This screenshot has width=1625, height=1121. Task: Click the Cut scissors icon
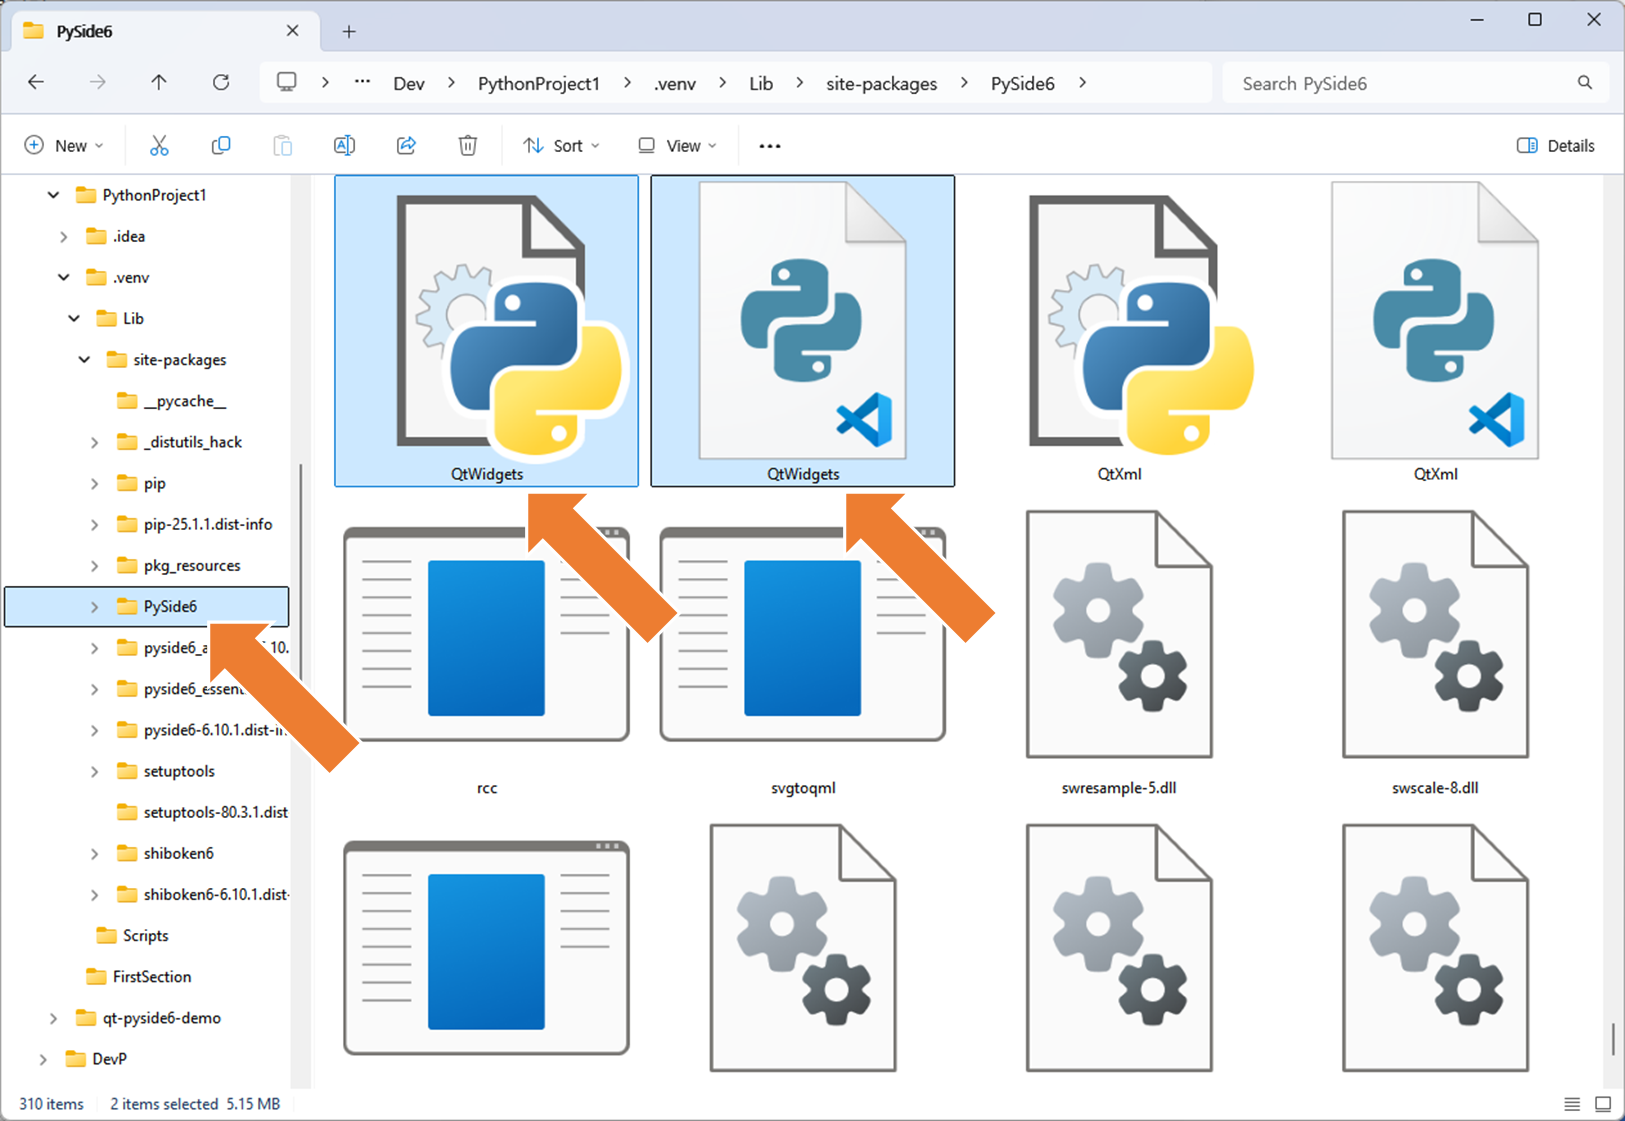point(159,146)
